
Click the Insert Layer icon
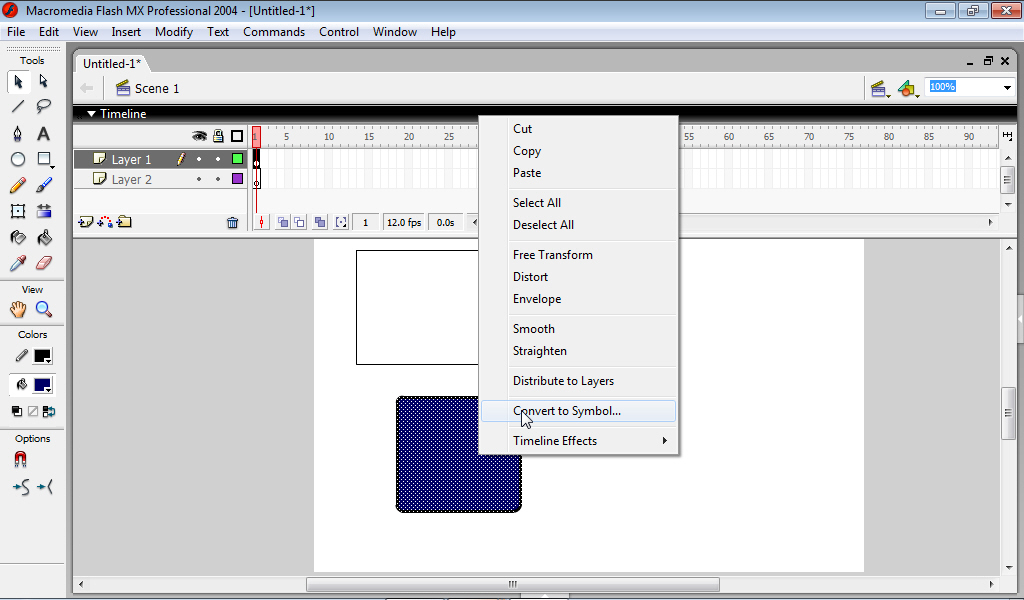click(x=86, y=223)
